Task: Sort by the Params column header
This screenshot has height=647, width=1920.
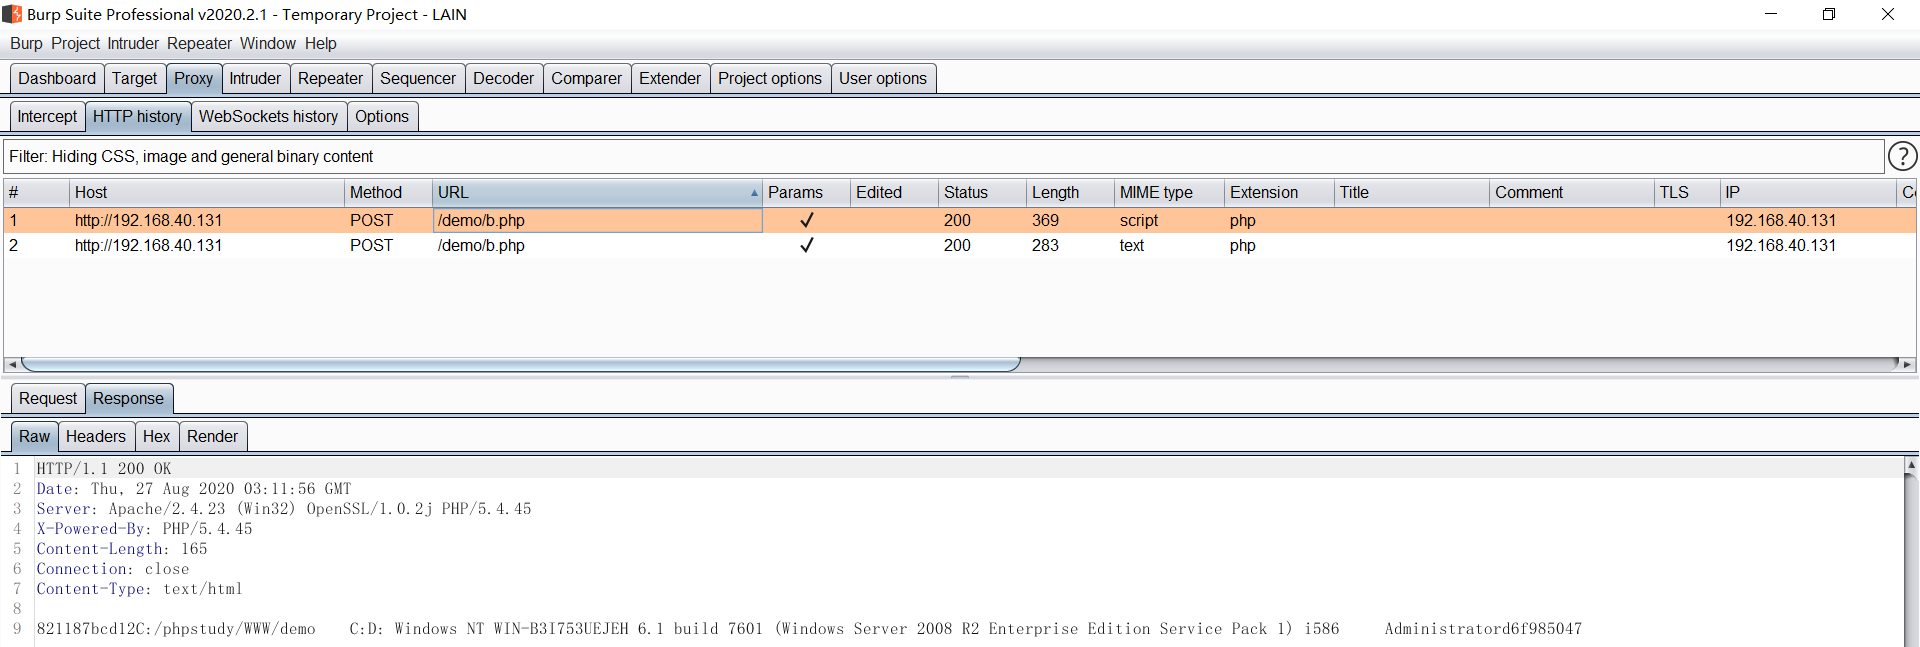Action: 805,192
